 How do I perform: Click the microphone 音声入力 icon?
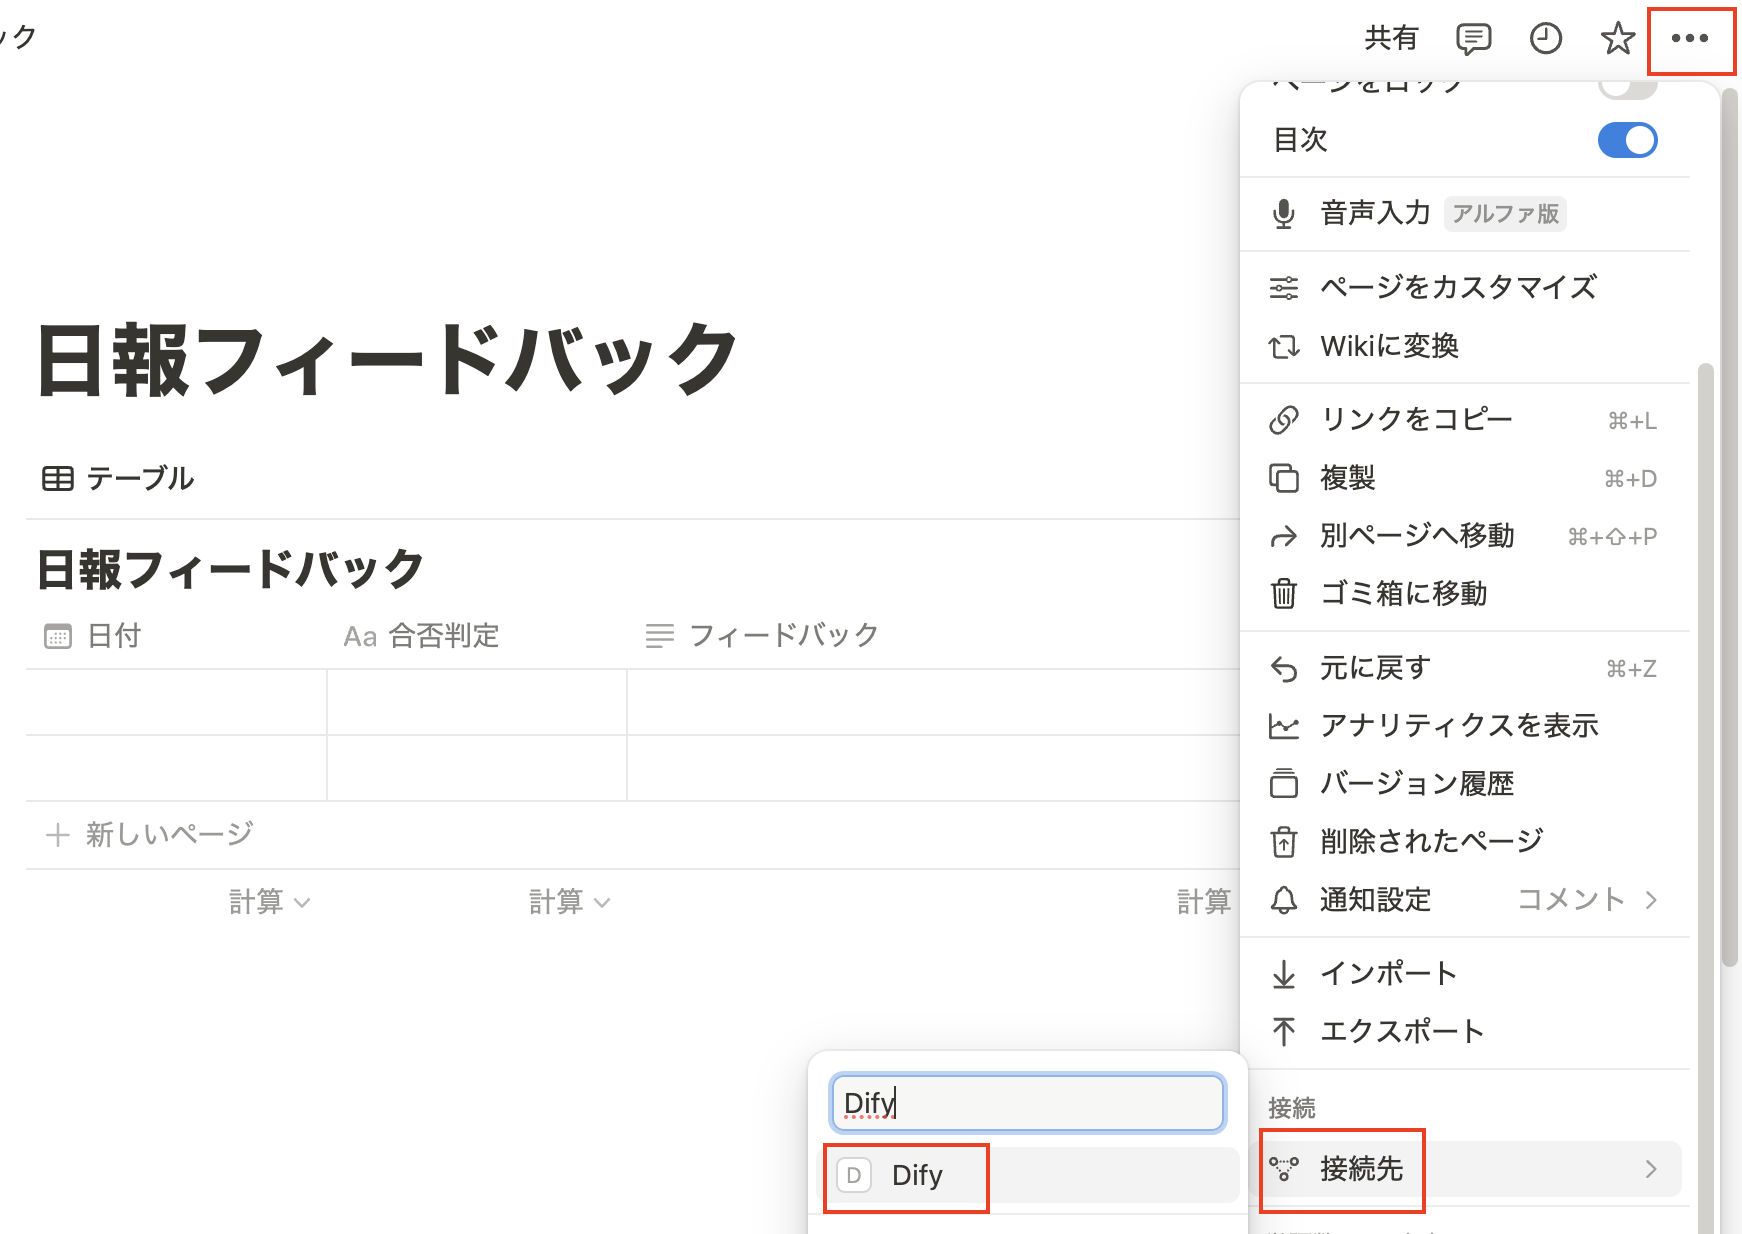click(x=1284, y=214)
